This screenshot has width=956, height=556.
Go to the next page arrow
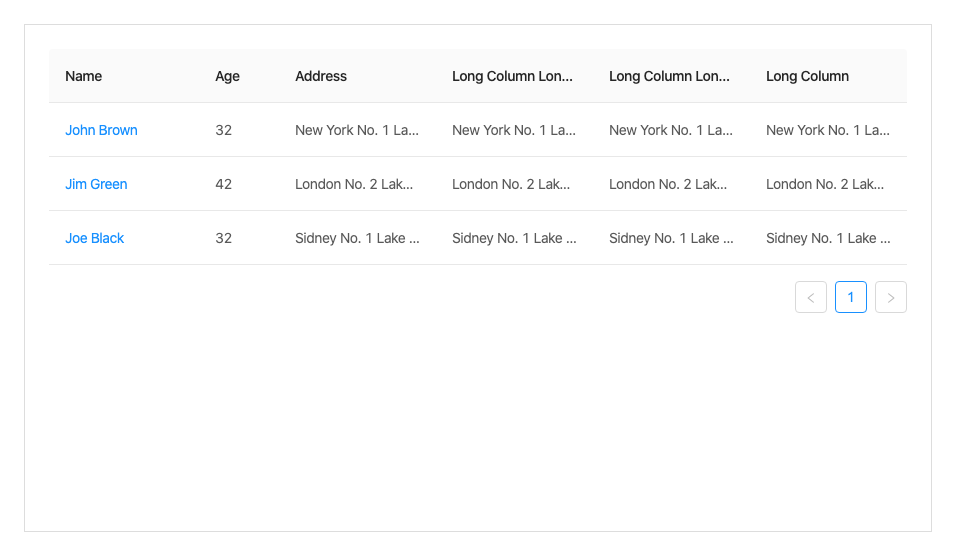click(x=891, y=297)
